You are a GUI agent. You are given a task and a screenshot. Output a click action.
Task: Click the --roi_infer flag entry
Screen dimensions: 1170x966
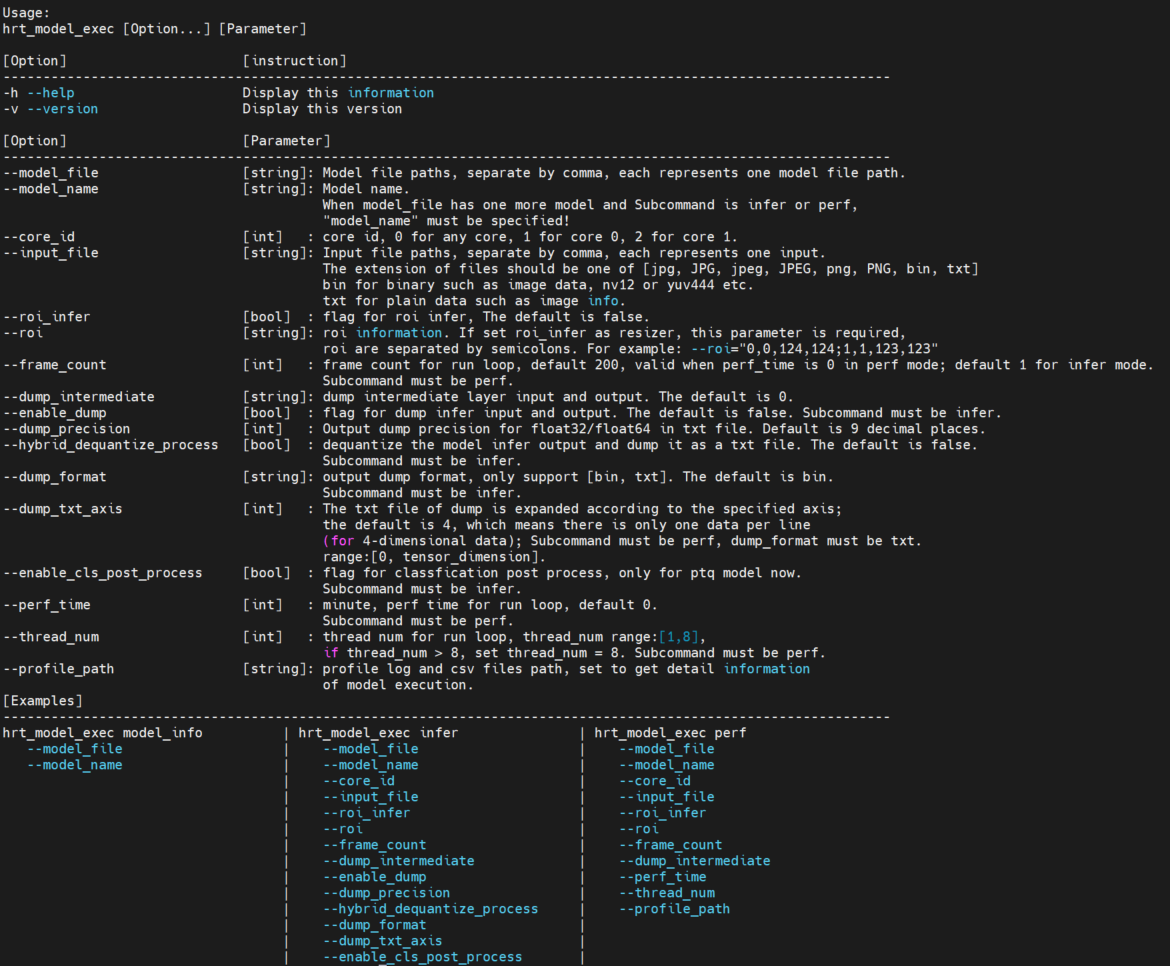(x=47, y=316)
